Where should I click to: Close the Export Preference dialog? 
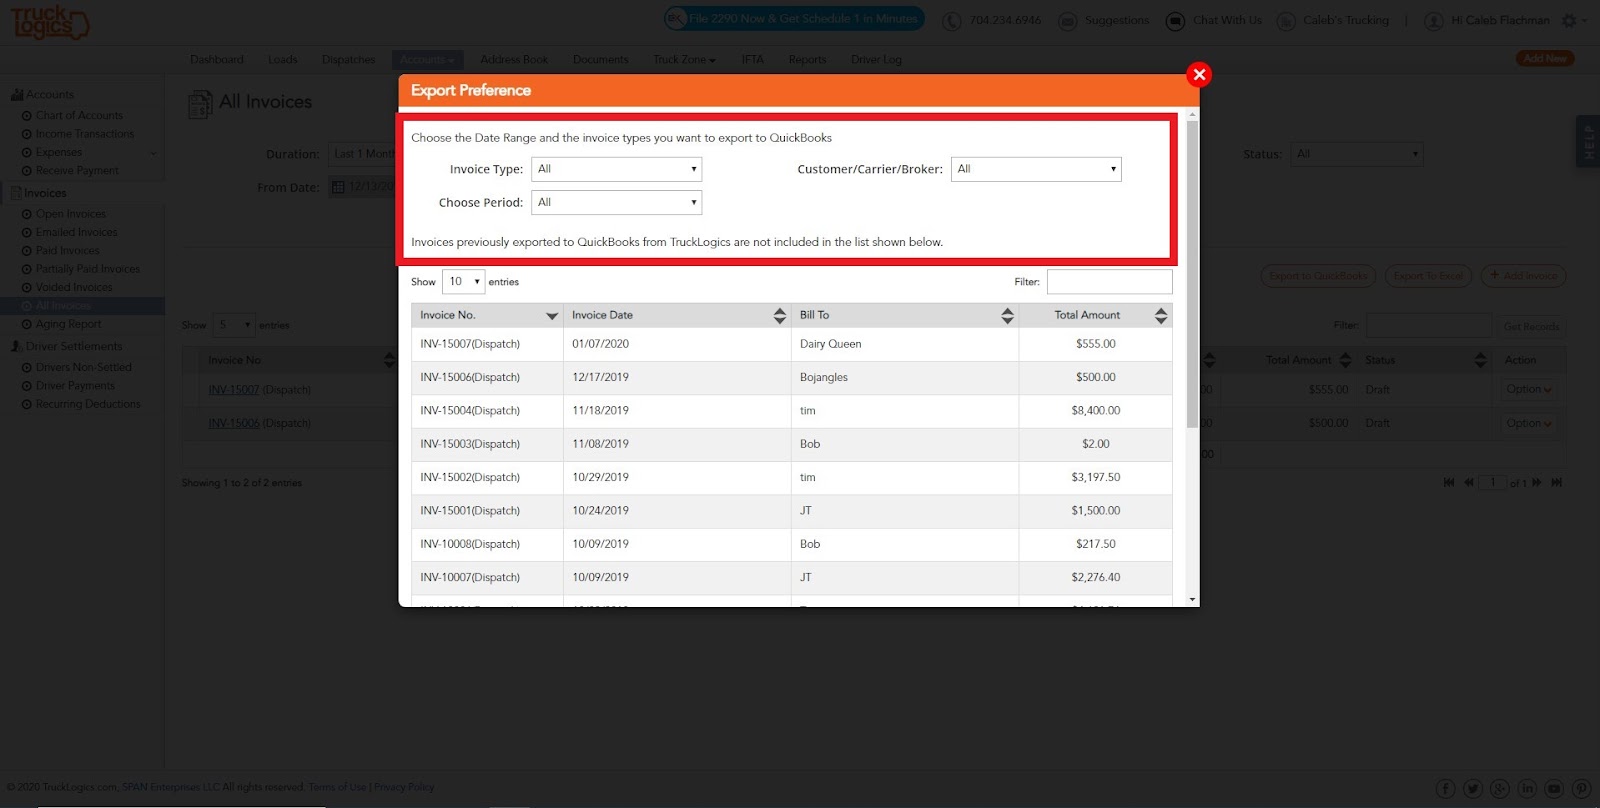tap(1199, 75)
